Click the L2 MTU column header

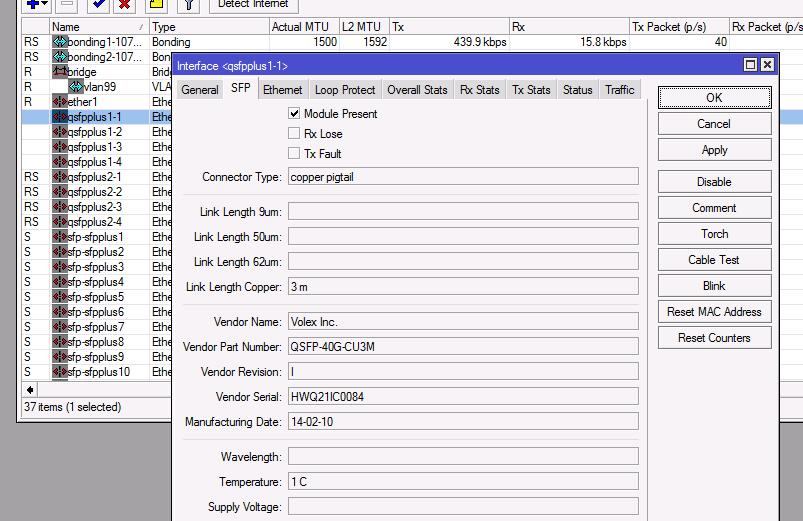(364, 27)
